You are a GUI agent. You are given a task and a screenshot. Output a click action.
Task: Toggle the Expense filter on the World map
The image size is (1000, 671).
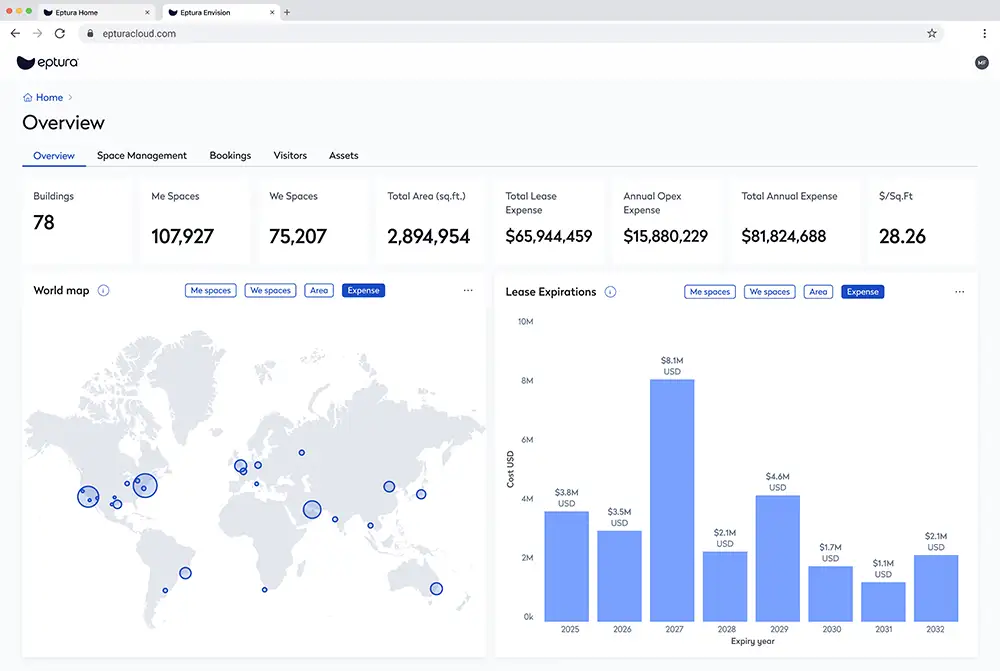click(x=363, y=290)
